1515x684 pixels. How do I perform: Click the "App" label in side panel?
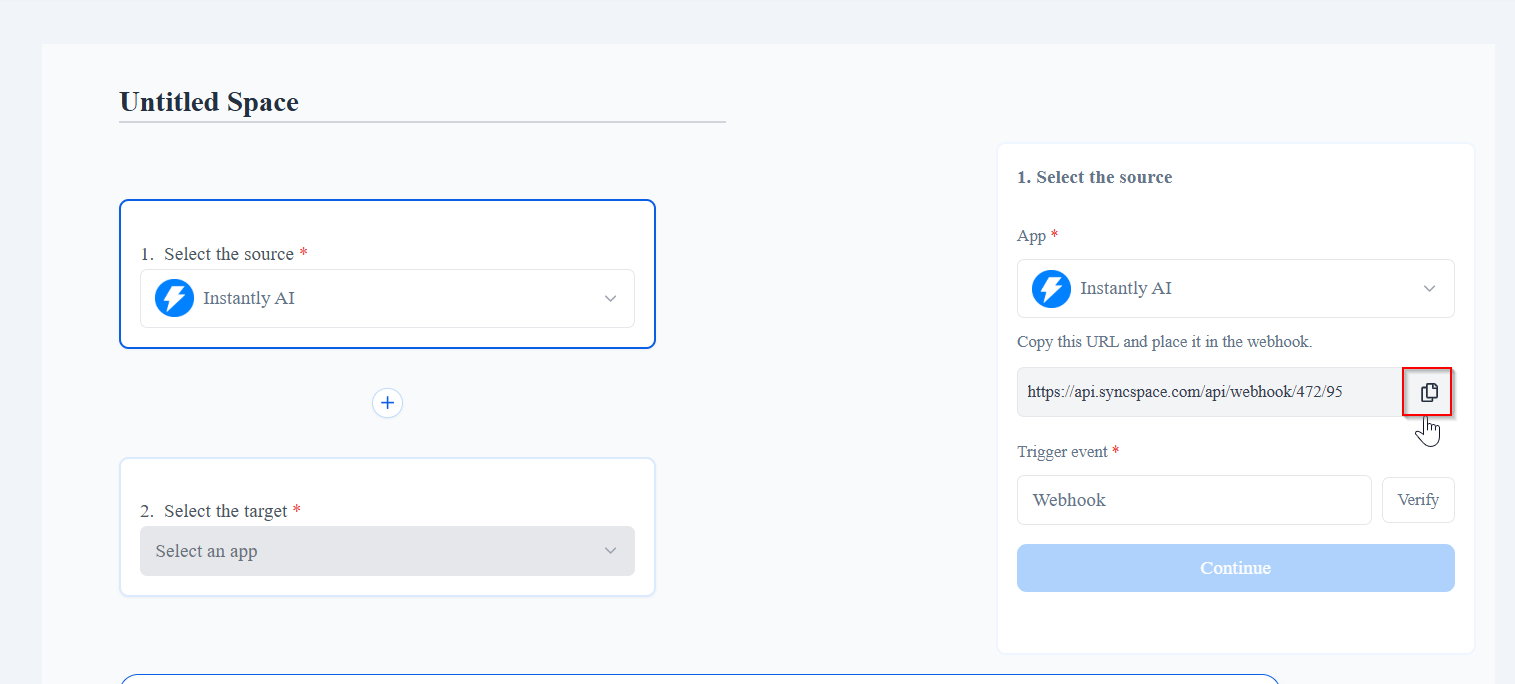click(x=1031, y=236)
